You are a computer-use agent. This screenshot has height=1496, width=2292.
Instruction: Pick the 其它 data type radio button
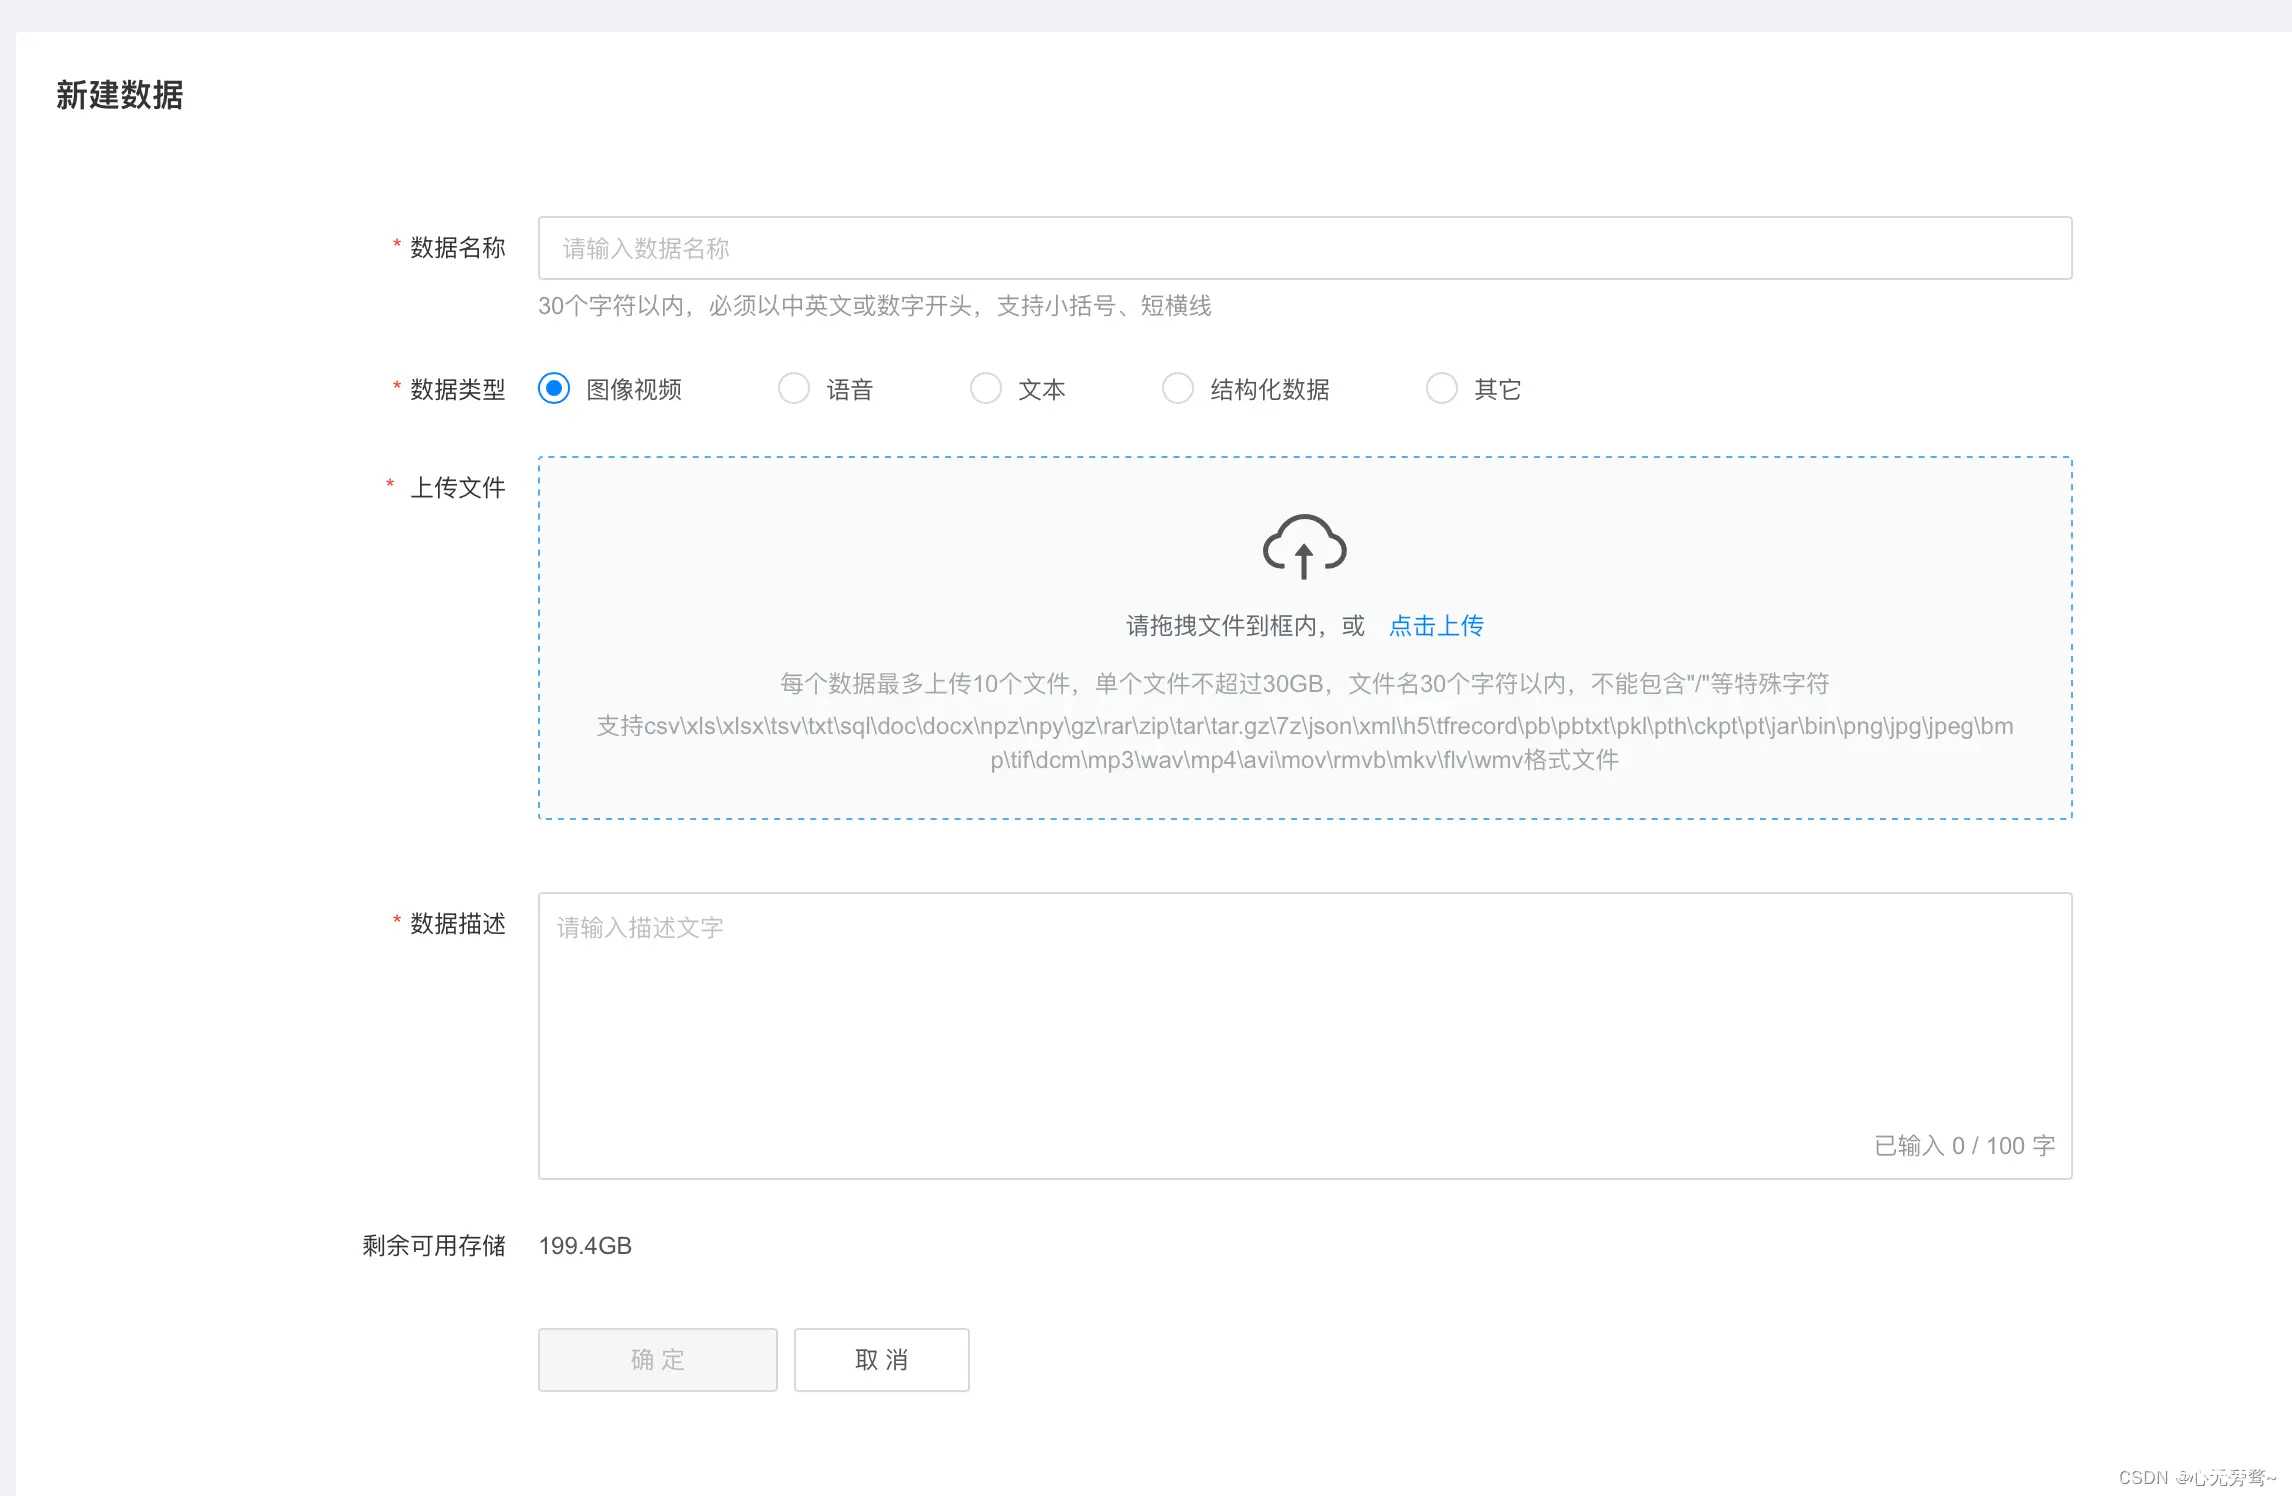[1442, 388]
